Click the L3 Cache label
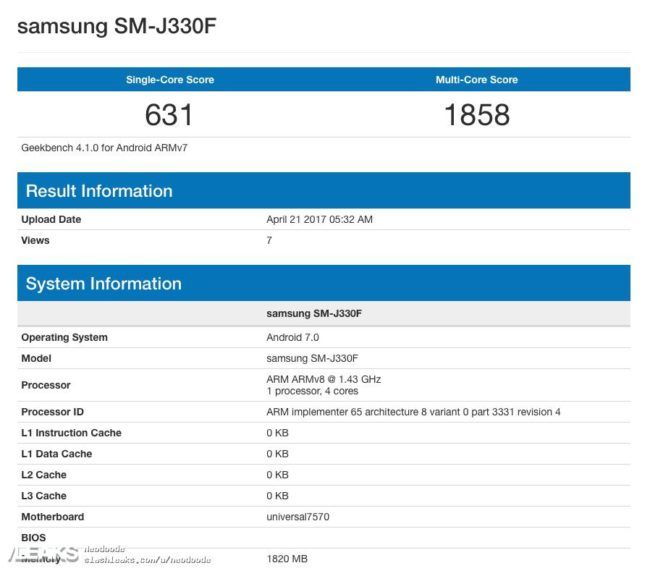Viewport: 650px width, 576px height. point(44,496)
